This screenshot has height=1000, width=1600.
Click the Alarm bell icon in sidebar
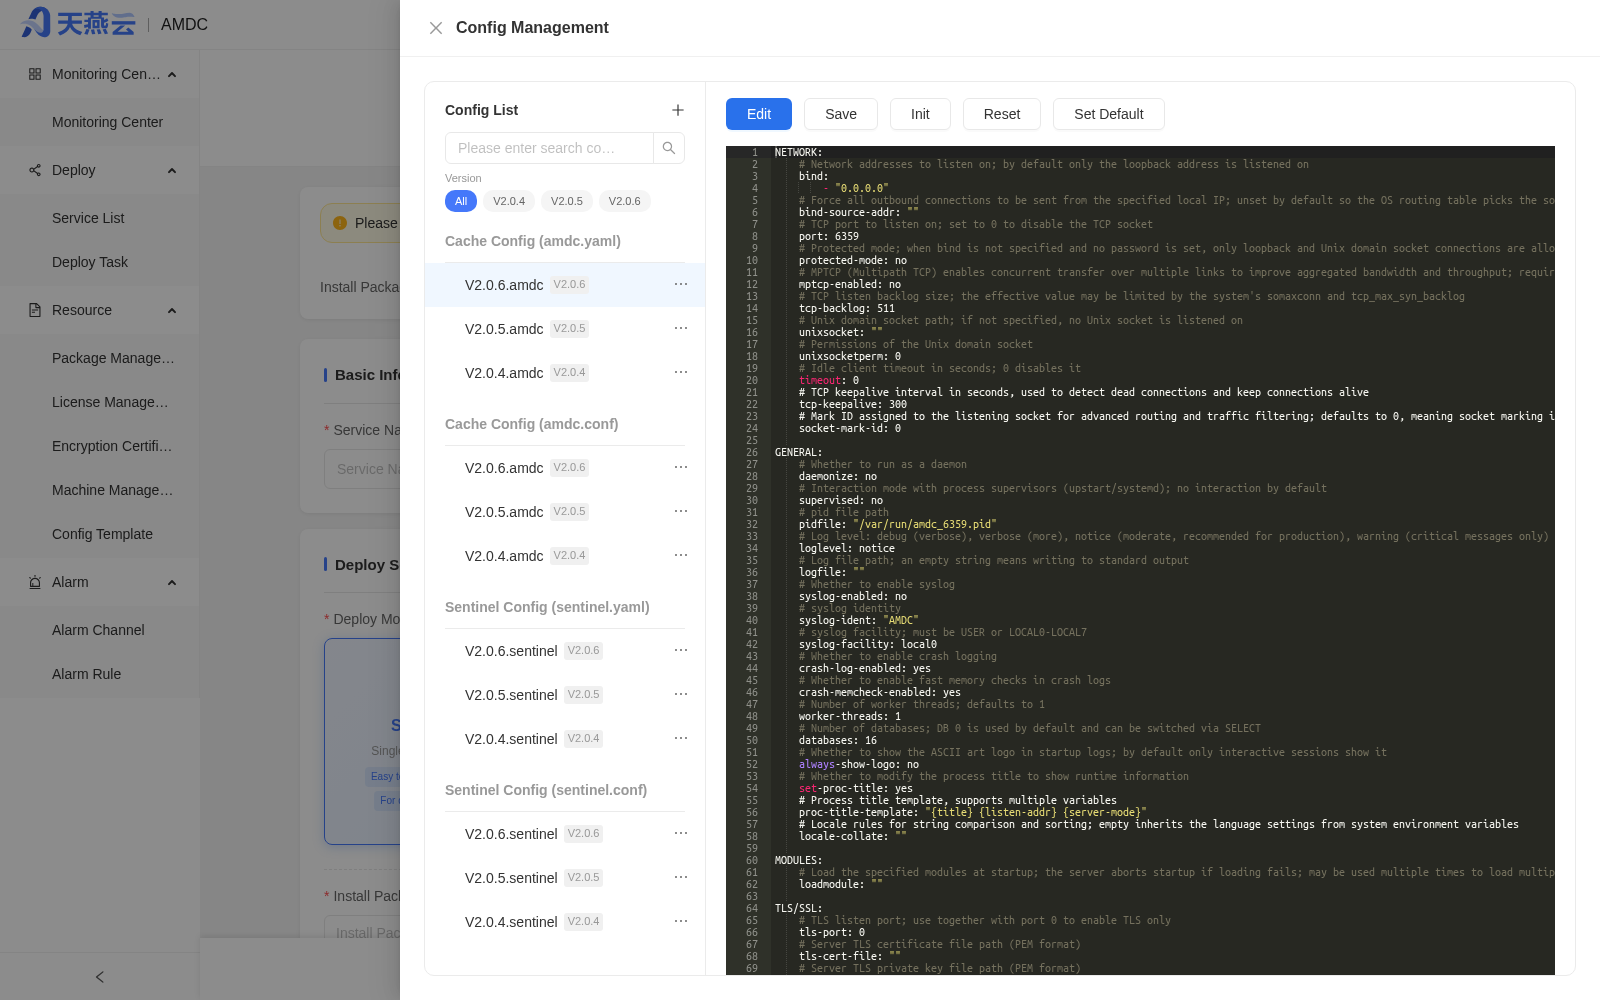(x=35, y=582)
